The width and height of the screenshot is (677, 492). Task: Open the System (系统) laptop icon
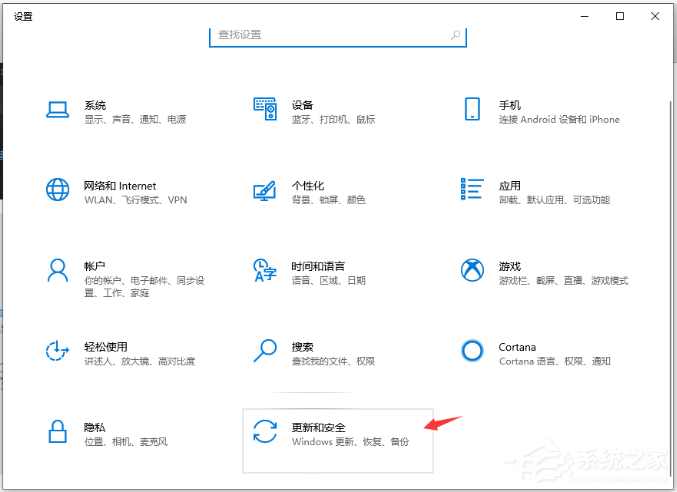pyautogui.click(x=57, y=110)
